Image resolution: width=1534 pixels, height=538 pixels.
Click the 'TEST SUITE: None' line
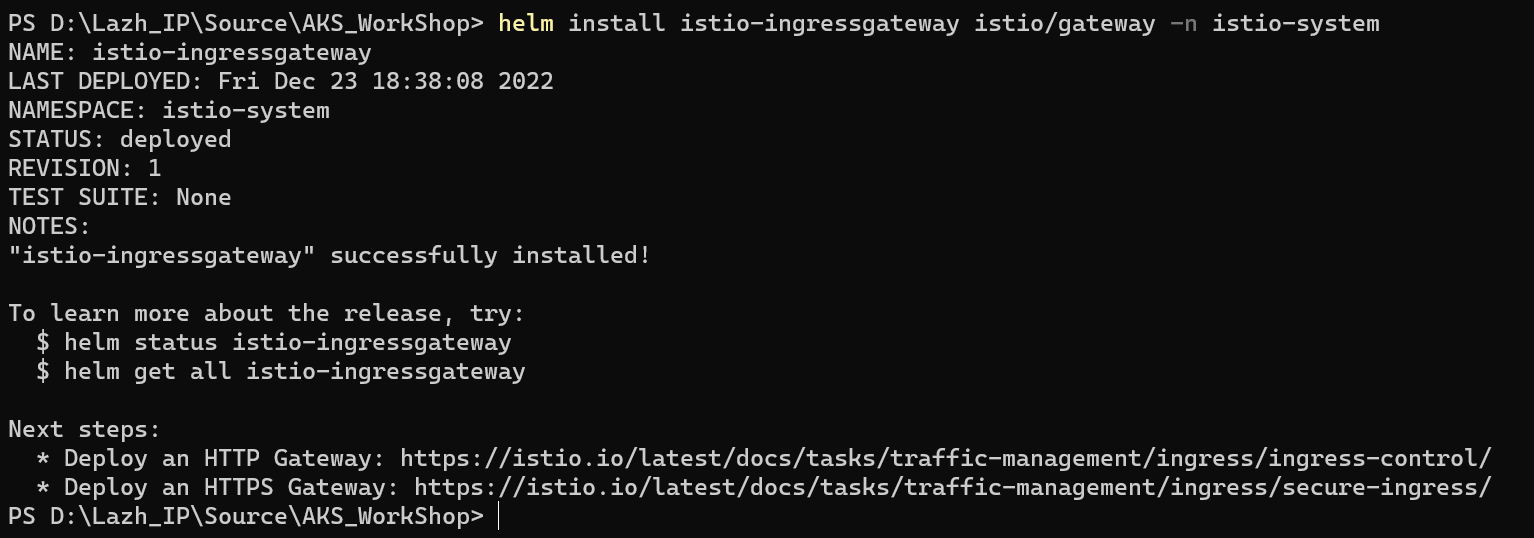tap(120, 197)
